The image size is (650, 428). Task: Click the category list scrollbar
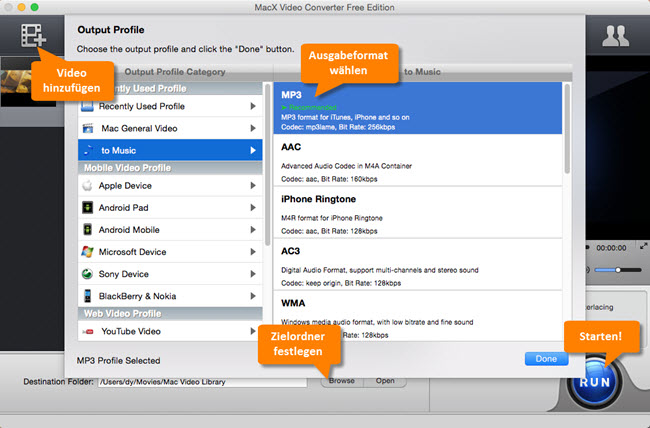[x=267, y=164]
